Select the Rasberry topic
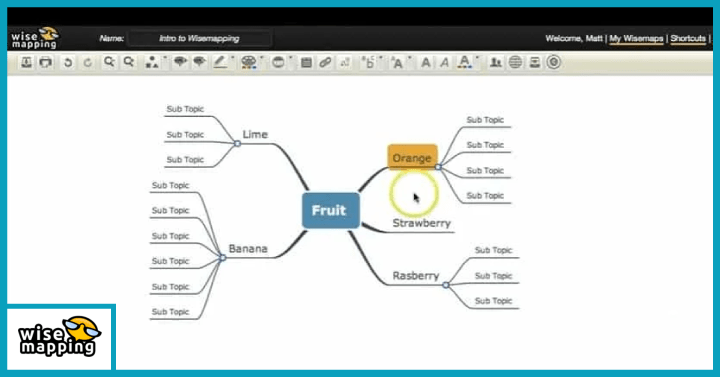720x377 pixels. (x=416, y=276)
